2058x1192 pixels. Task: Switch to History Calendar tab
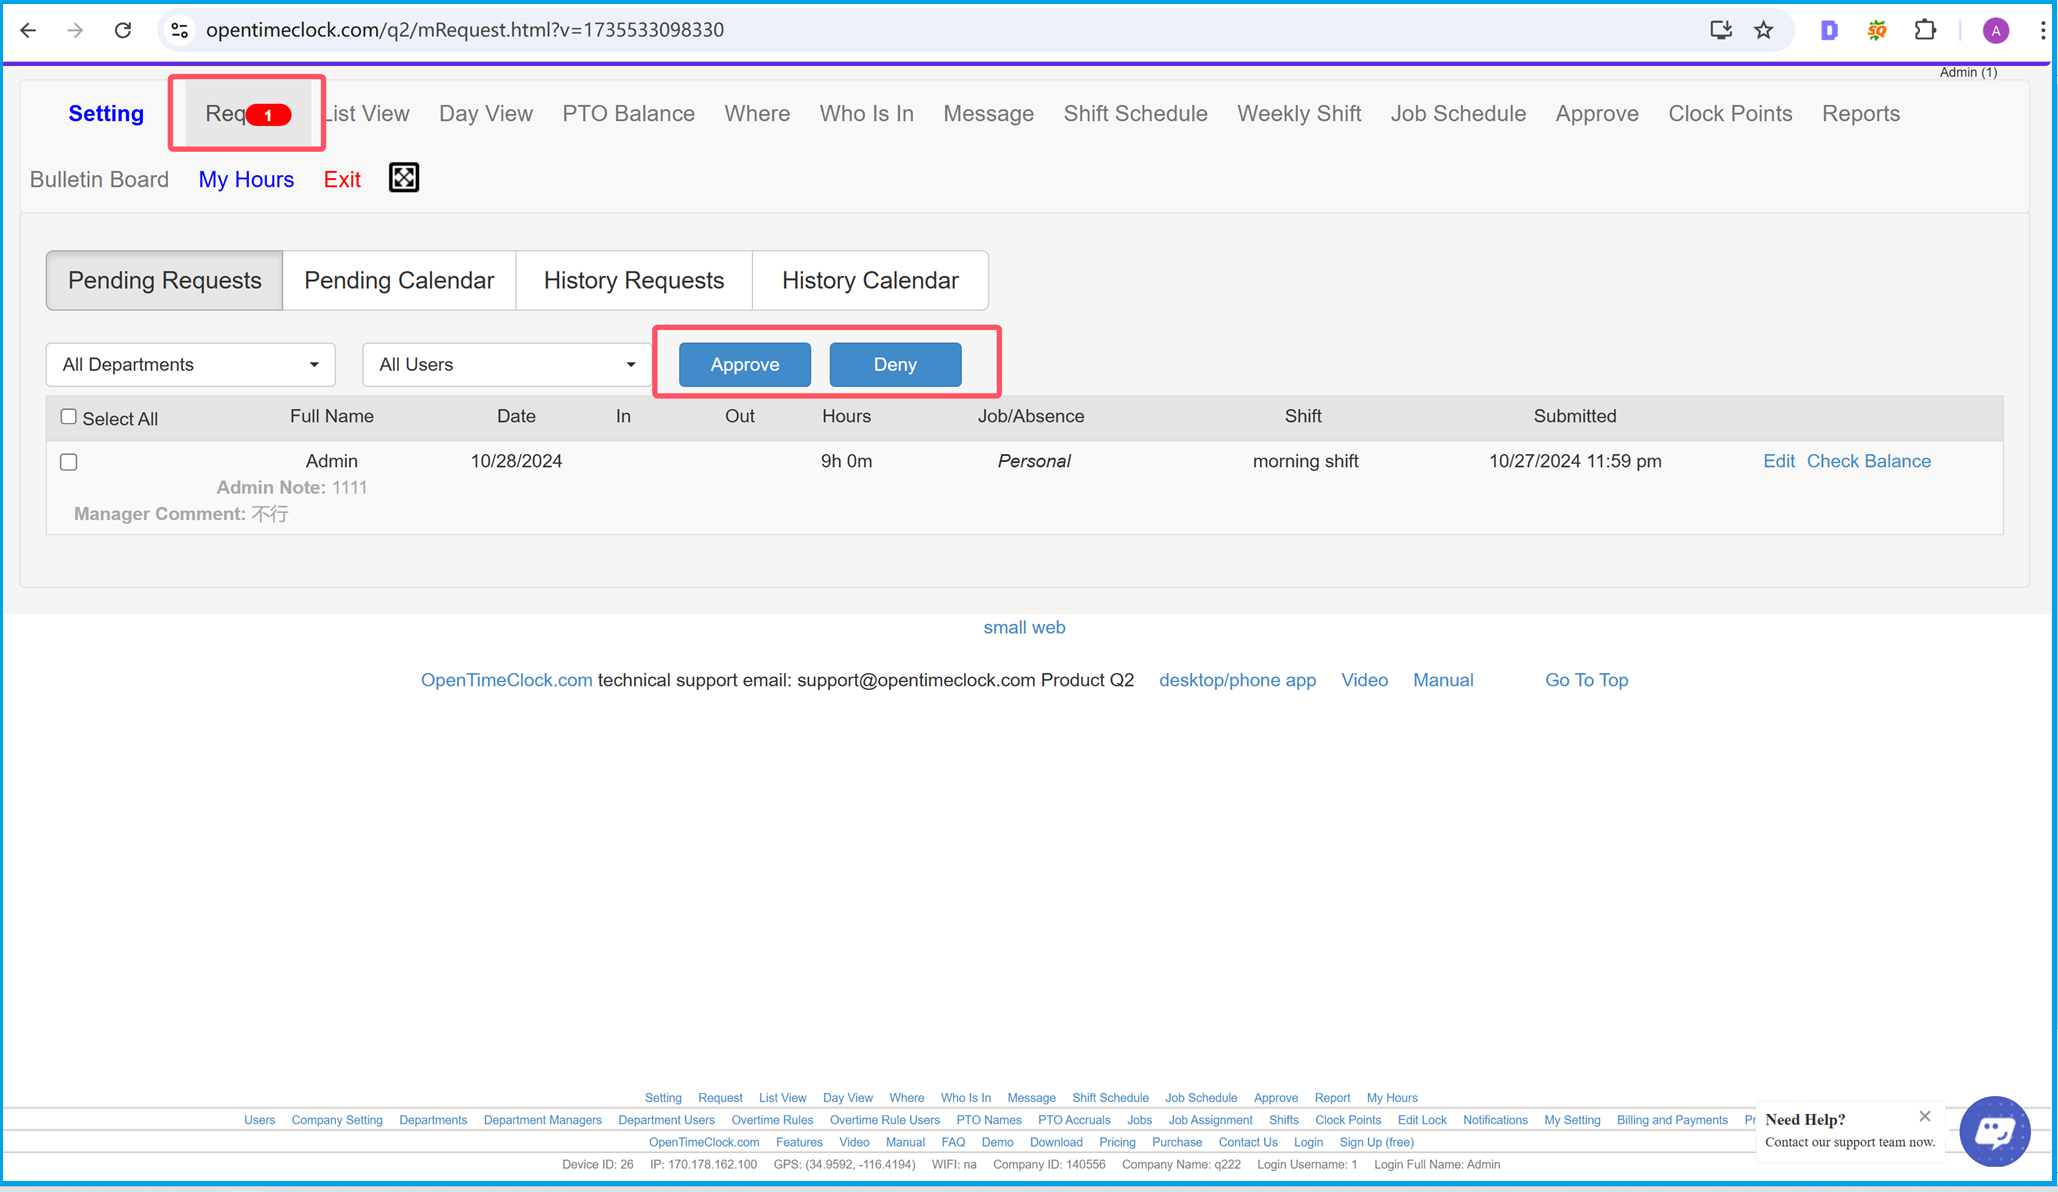[870, 280]
